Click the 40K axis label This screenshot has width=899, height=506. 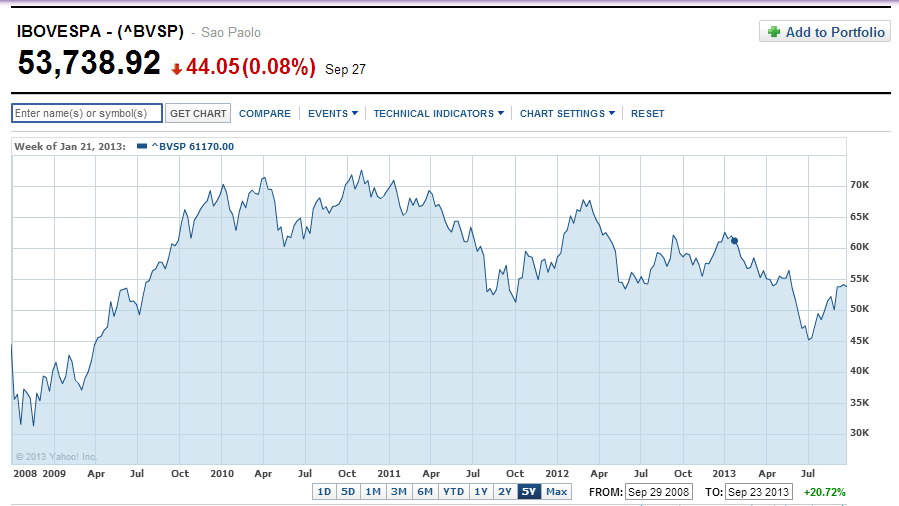[x=859, y=370]
